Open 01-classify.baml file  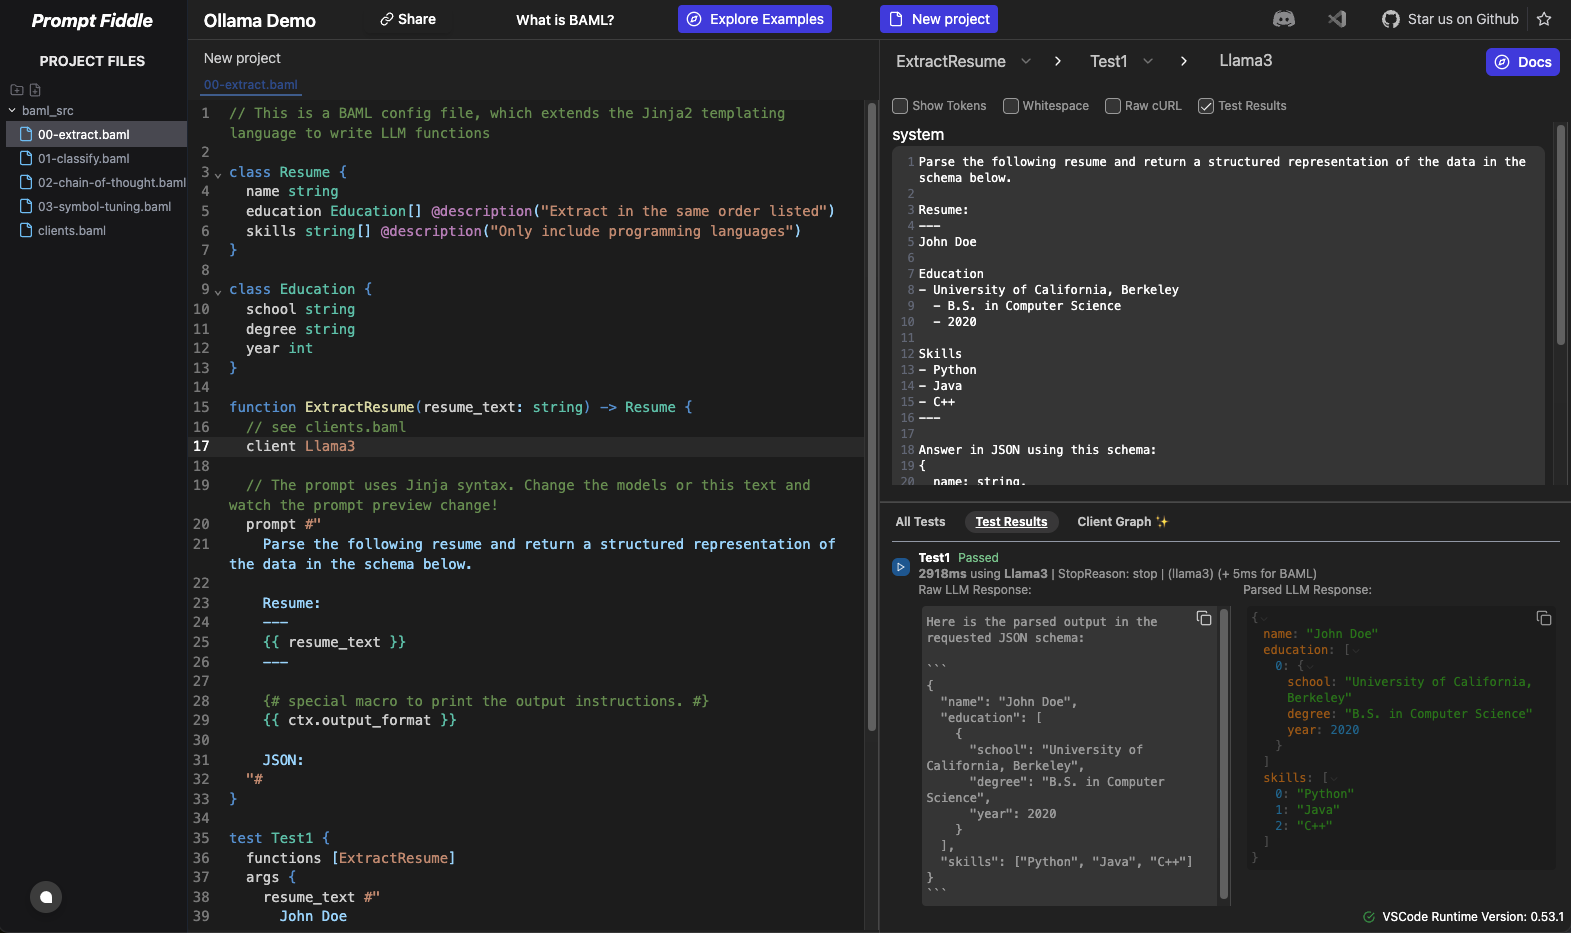pyautogui.click(x=84, y=159)
